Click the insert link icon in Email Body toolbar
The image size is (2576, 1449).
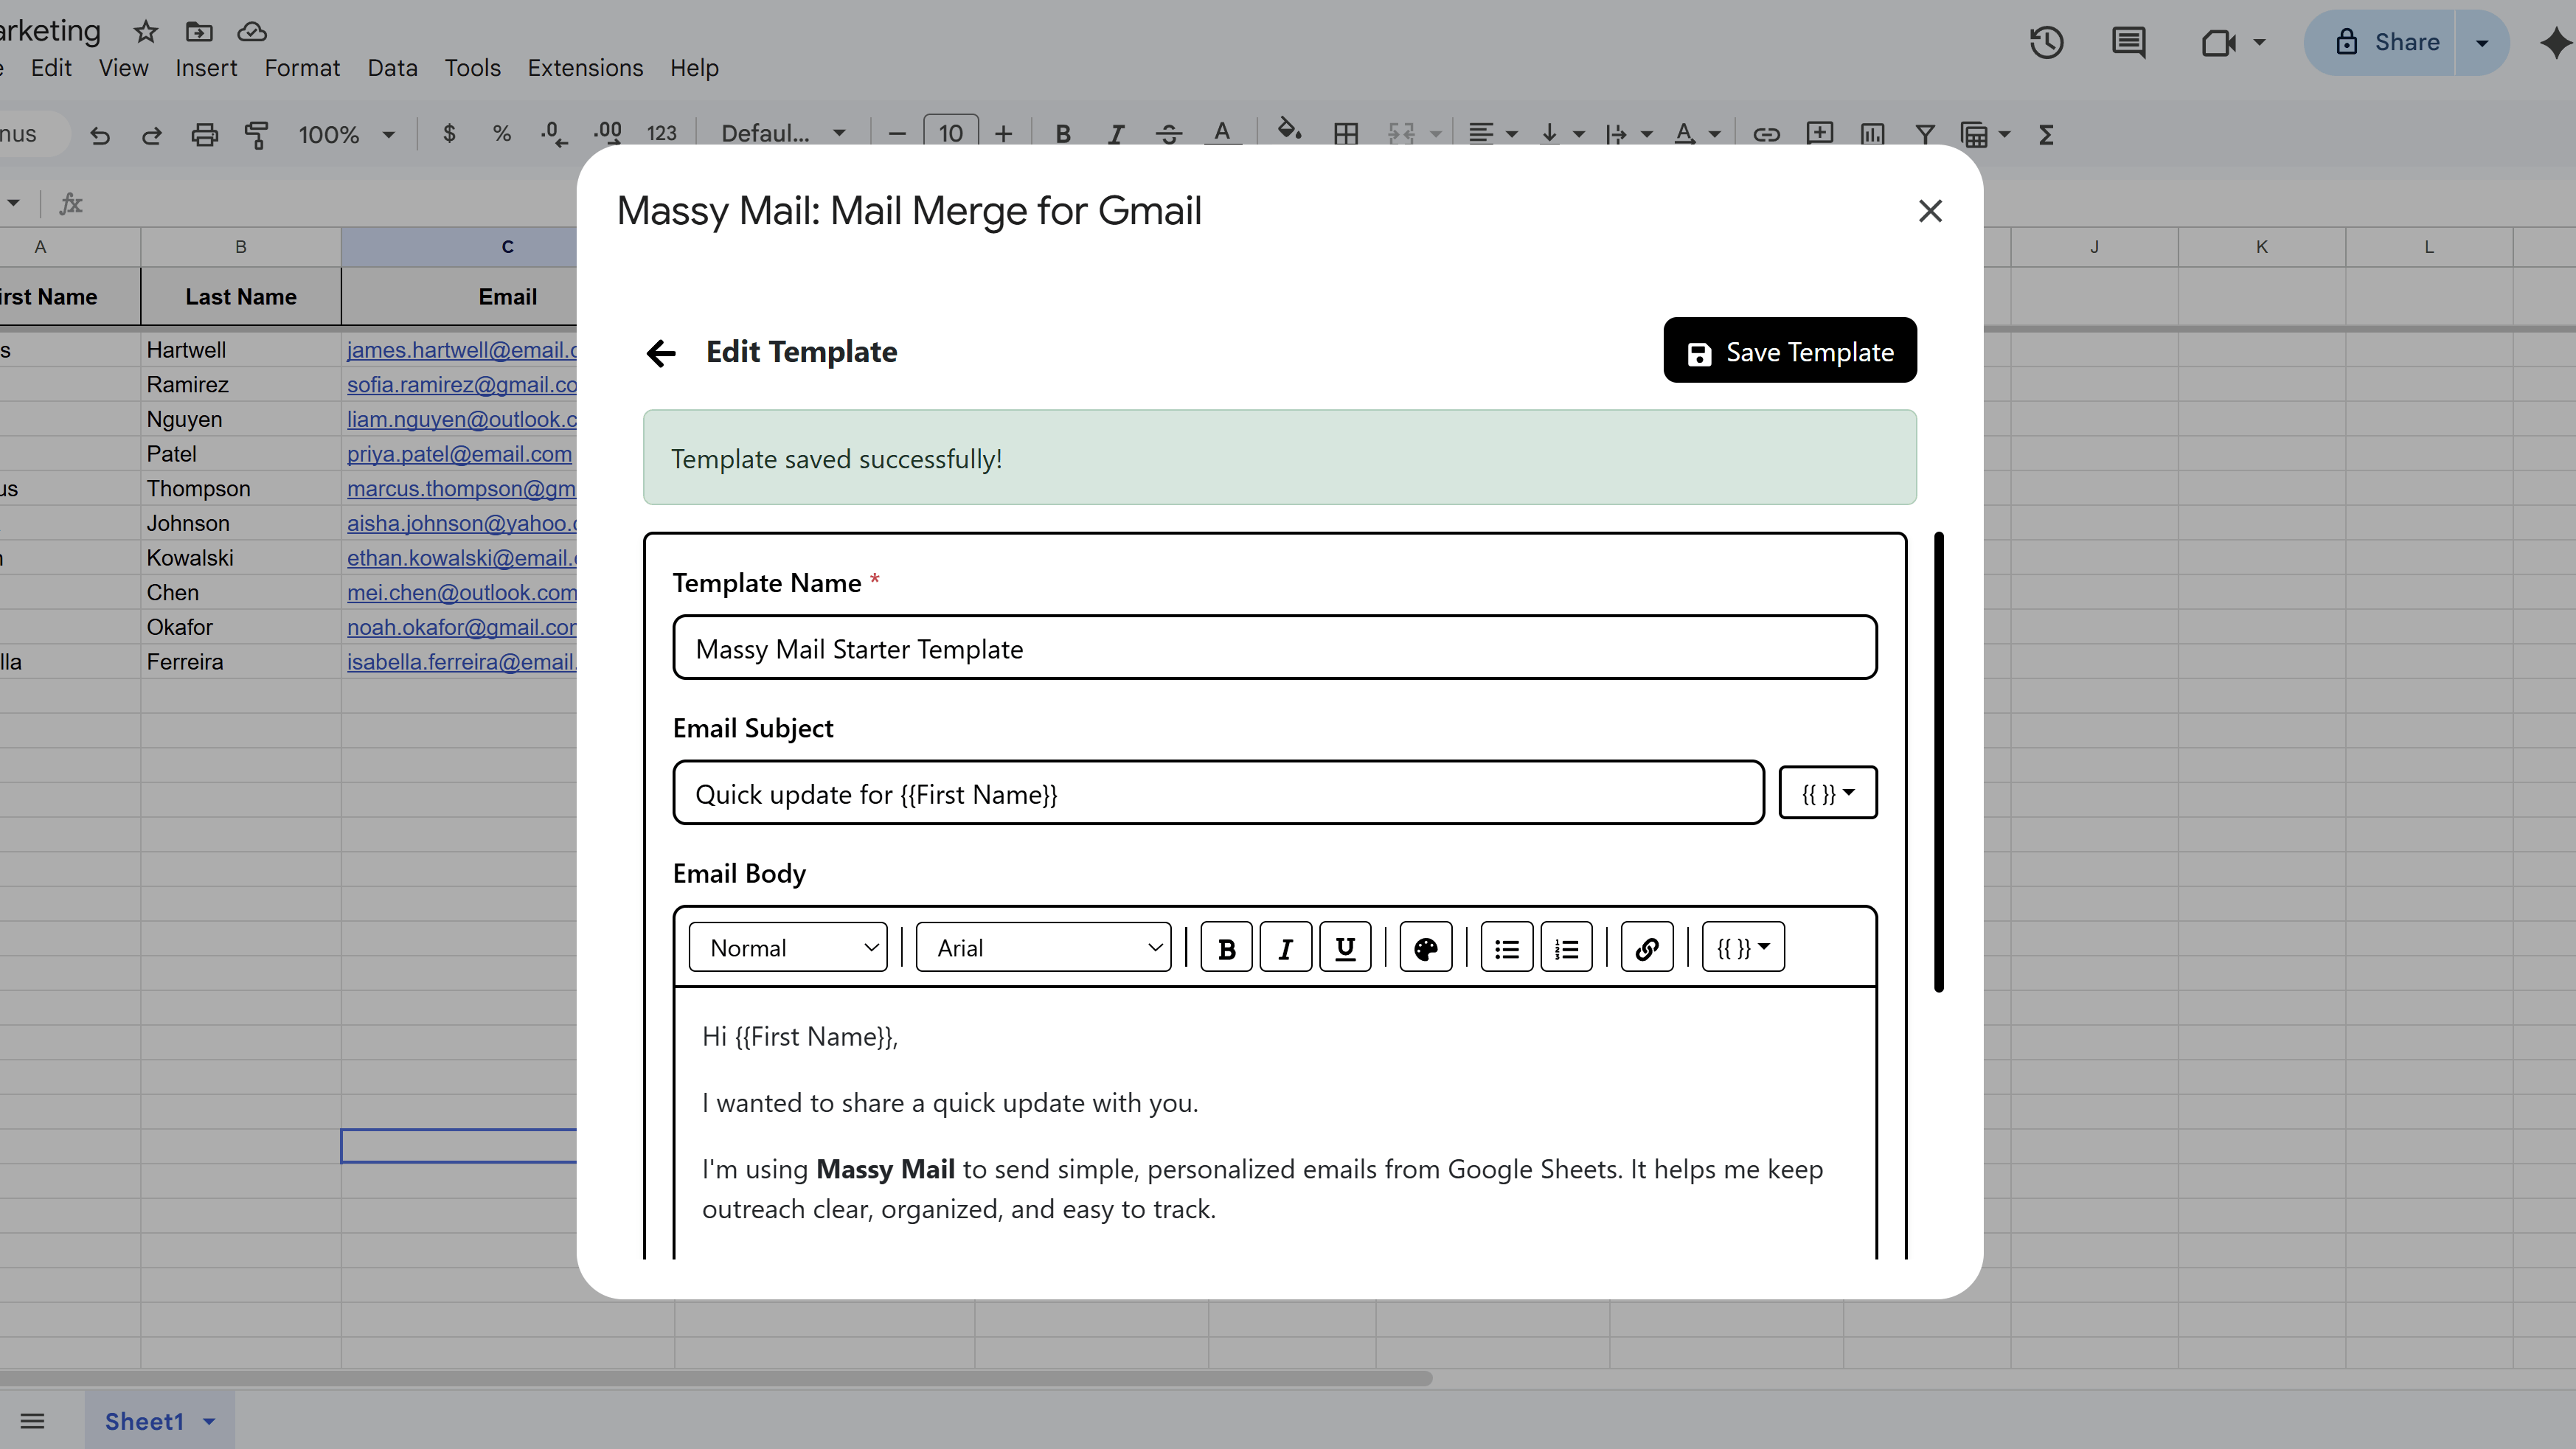pyautogui.click(x=1646, y=947)
